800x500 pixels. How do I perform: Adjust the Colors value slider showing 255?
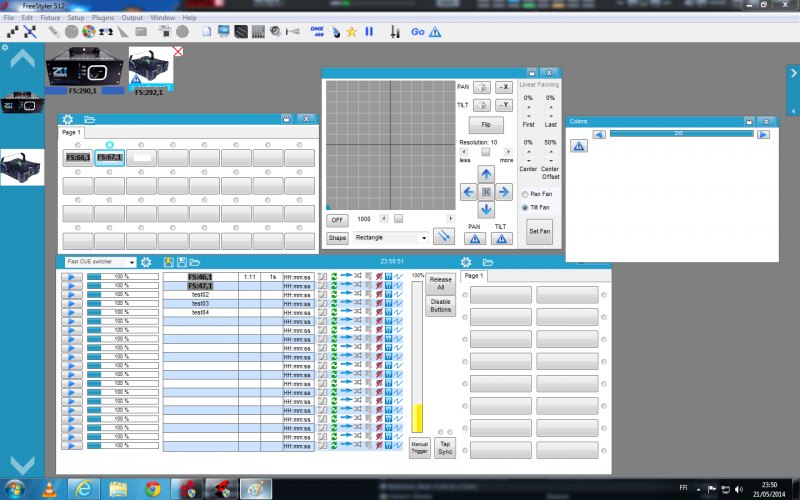click(x=681, y=134)
